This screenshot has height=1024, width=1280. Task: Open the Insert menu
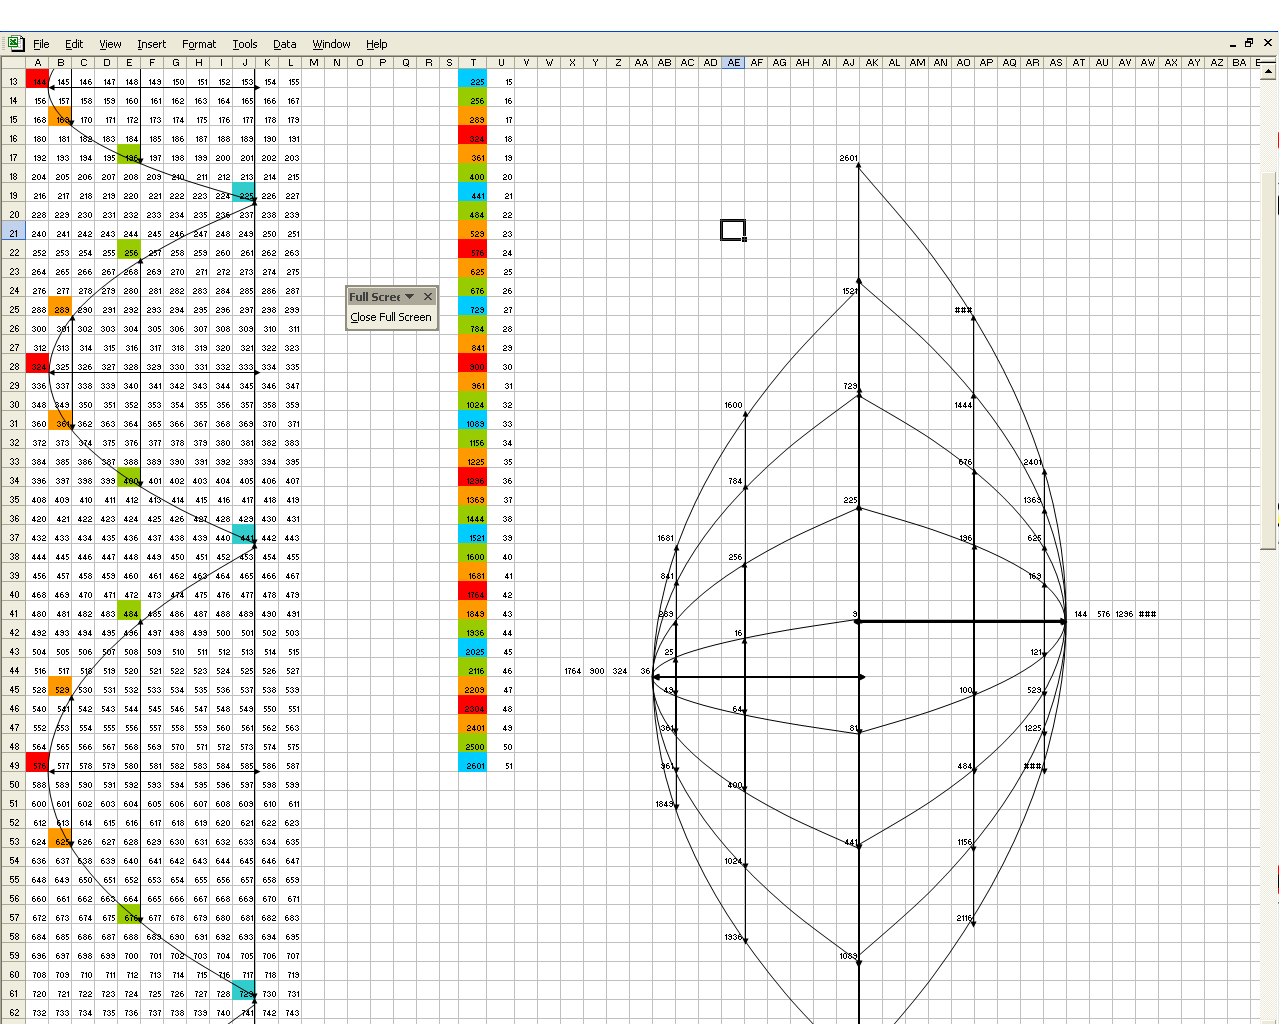click(x=152, y=44)
